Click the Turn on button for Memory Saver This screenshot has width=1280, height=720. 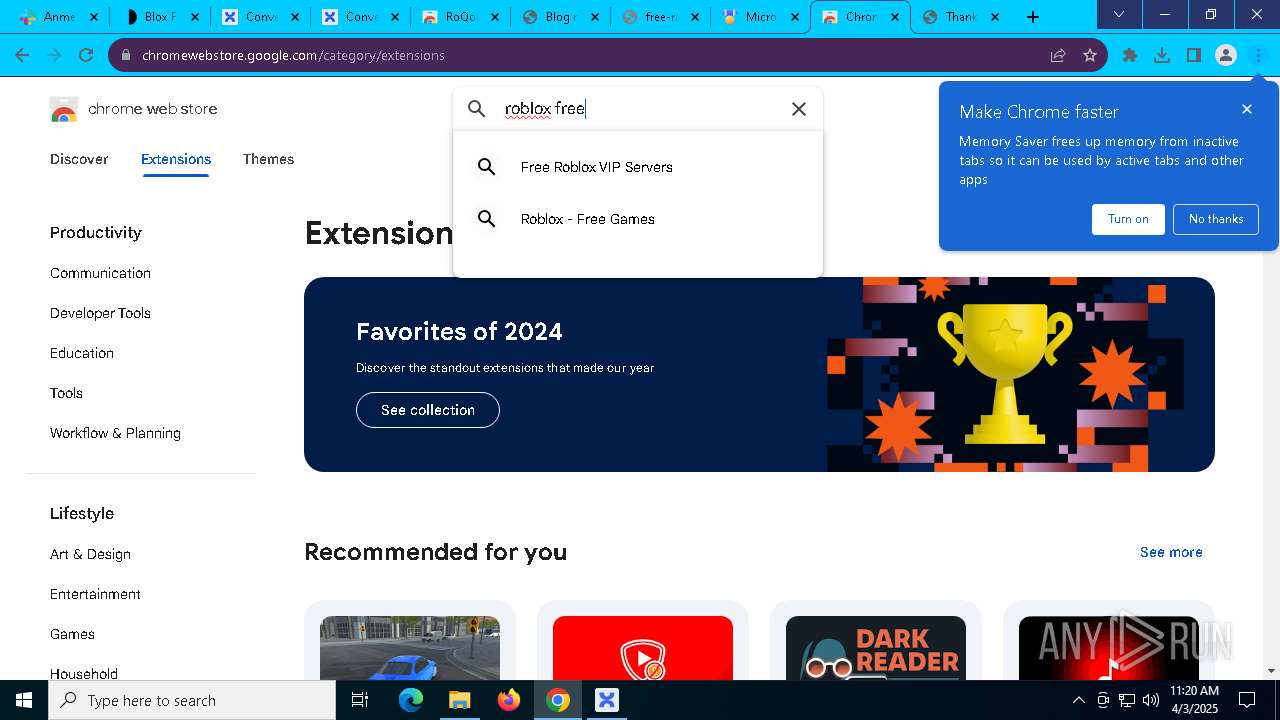[x=1128, y=219]
